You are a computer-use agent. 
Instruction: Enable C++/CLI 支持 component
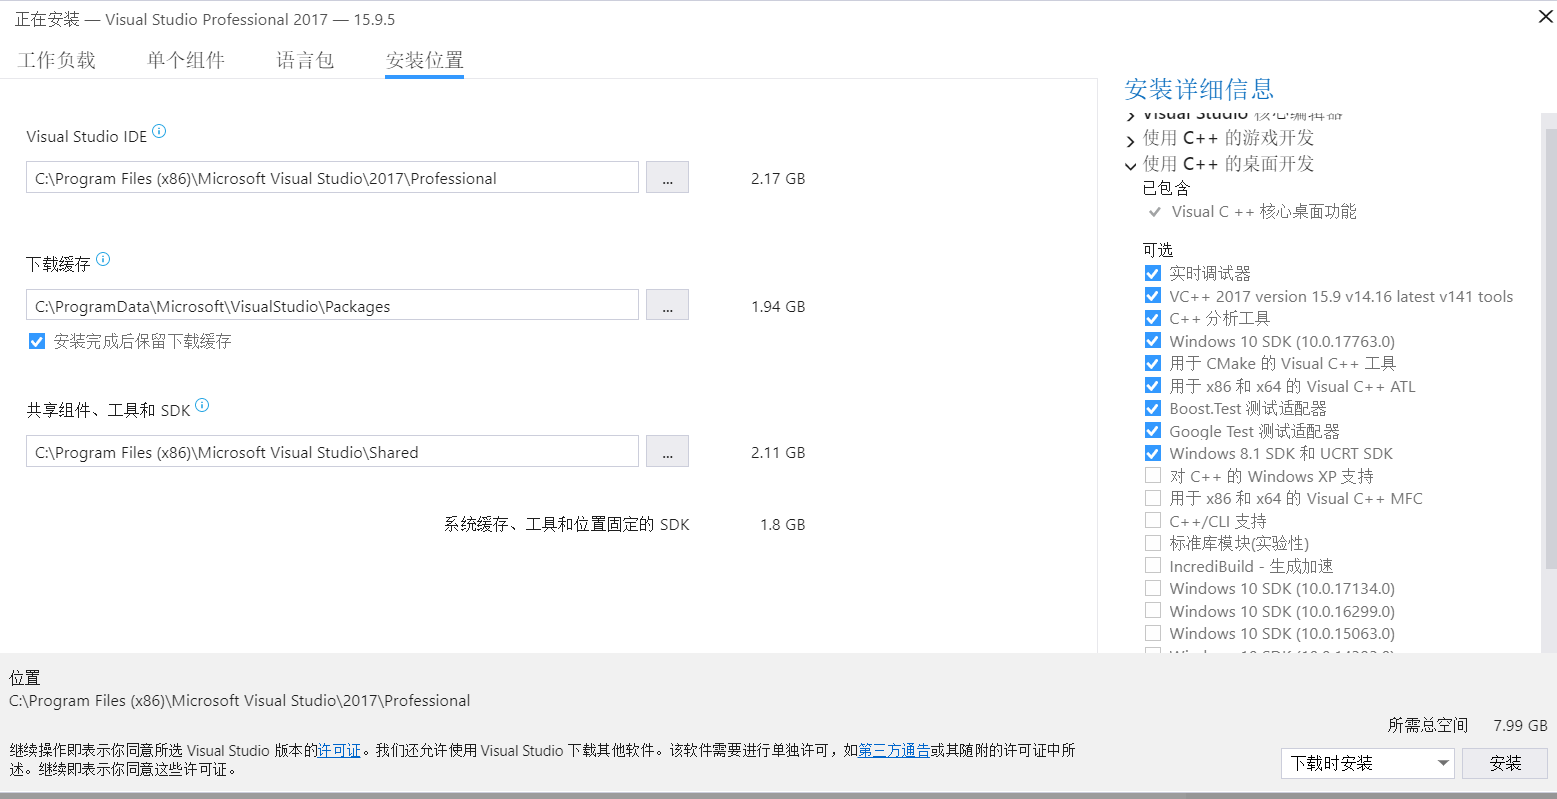(1153, 521)
